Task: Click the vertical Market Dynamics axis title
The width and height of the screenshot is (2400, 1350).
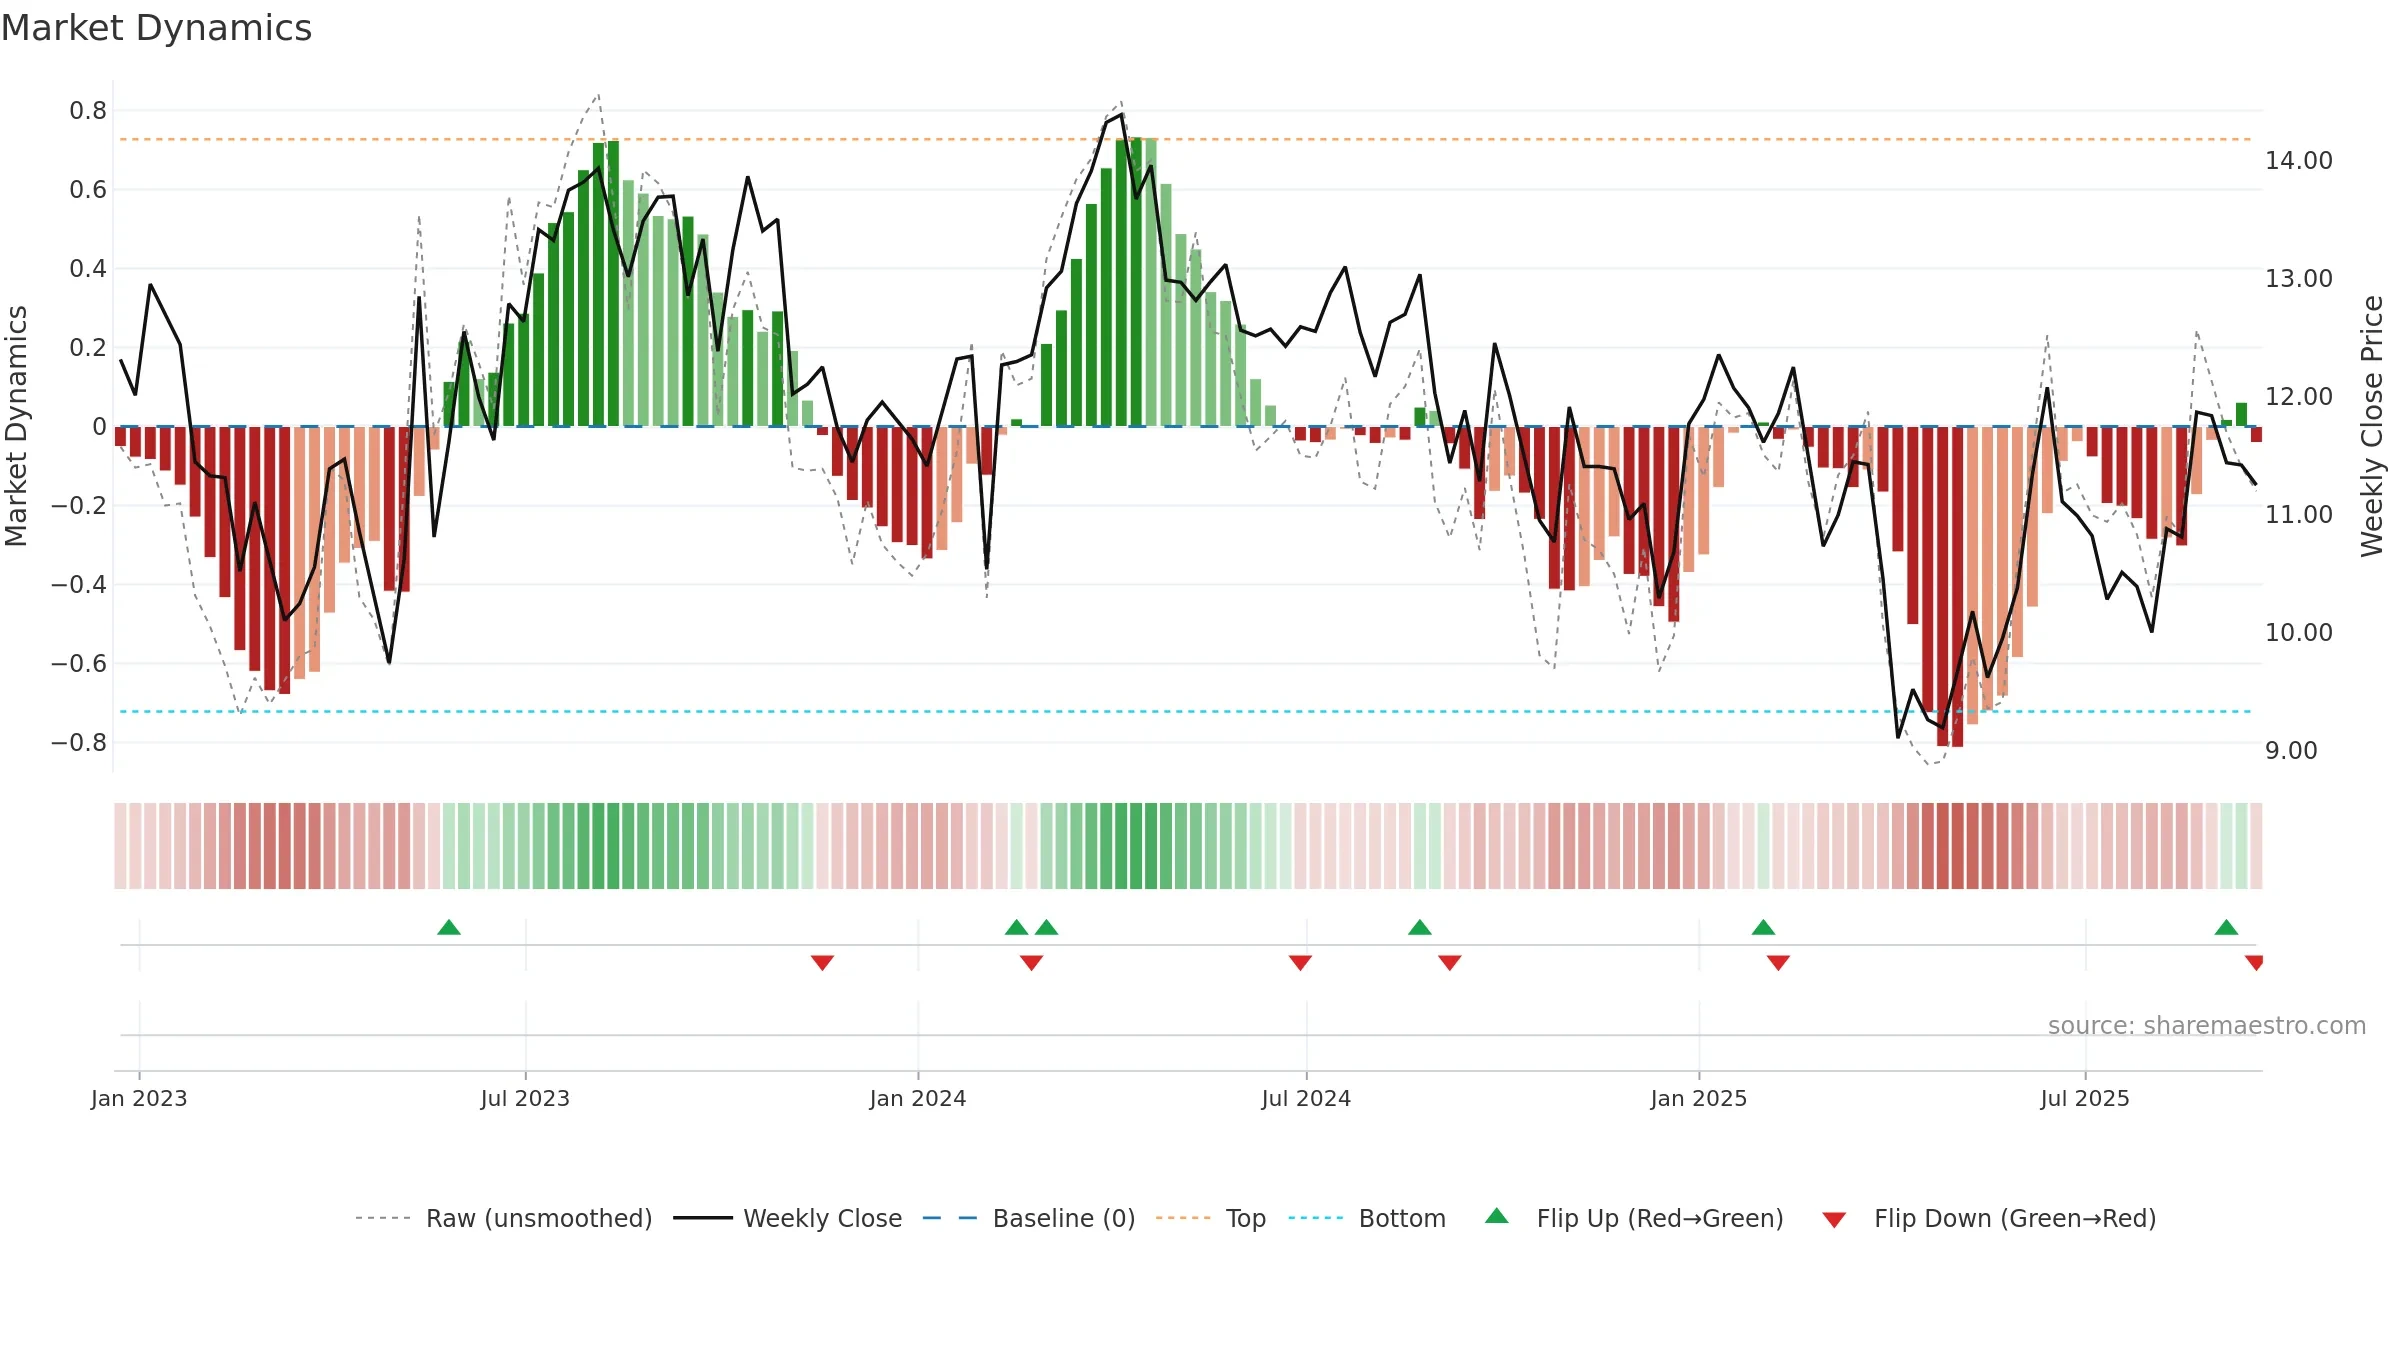Action: click(16, 426)
